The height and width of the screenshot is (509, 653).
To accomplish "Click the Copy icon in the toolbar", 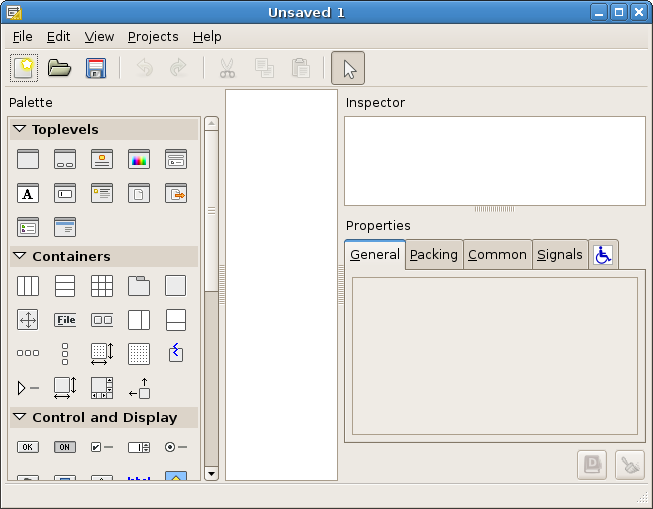I will (x=264, y=68).
